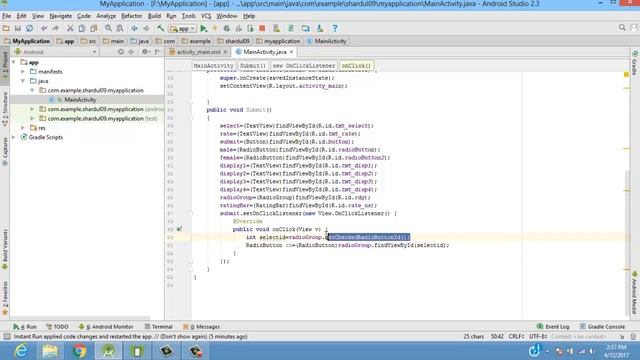Expand the Gradle Scripts node
This screenshot has width=640, height=360.
[x=14, y=137]
